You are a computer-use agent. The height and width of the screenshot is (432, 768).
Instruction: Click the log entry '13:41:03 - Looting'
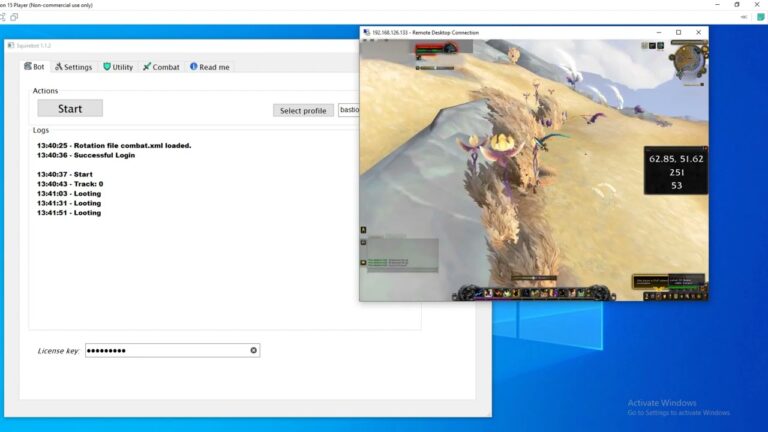pyautogui.click(x=69, y=193)
